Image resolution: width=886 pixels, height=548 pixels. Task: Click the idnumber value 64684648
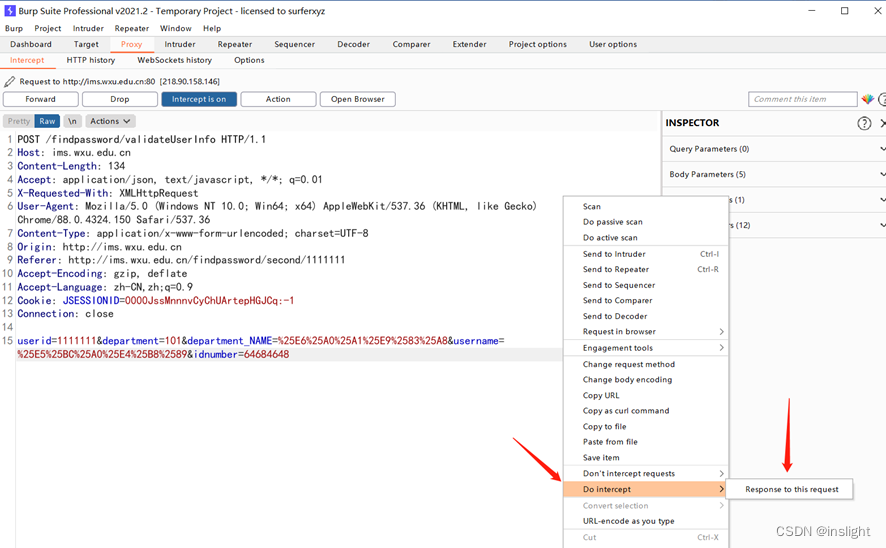(x=266, y=354)
